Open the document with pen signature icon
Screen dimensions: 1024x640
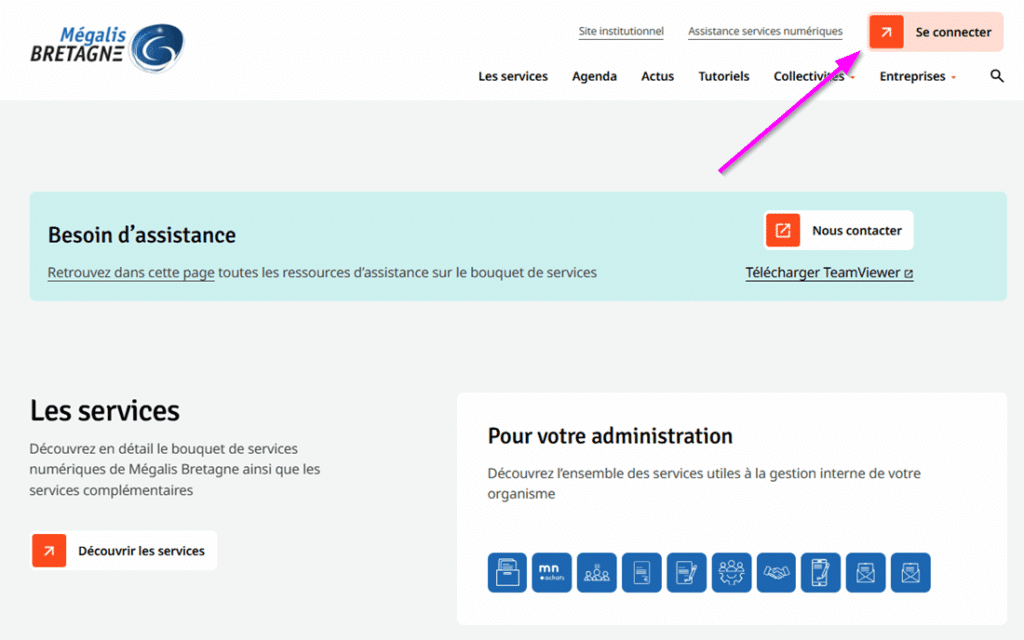(687, 573)
